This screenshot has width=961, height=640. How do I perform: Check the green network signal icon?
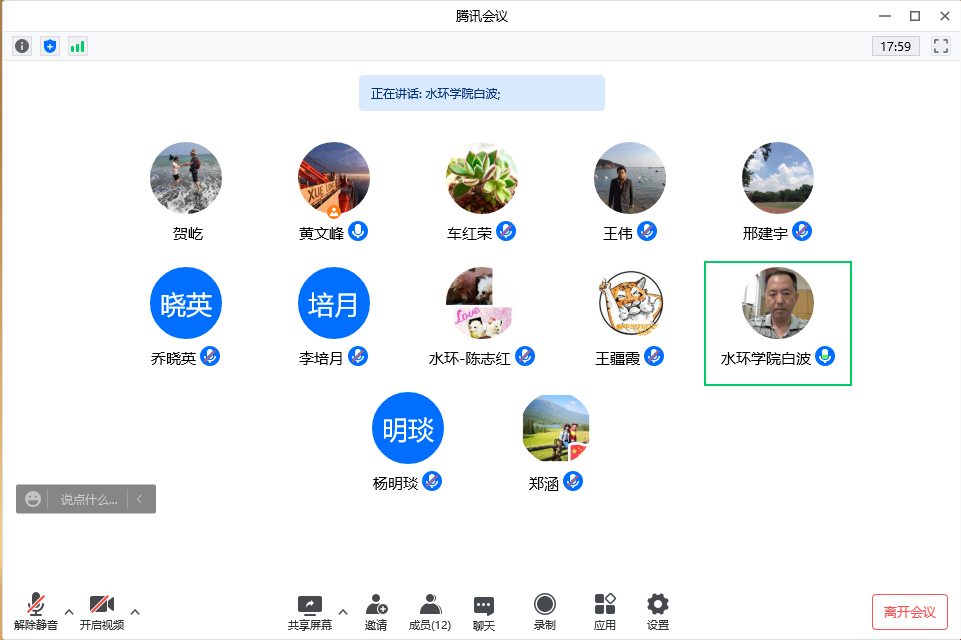tap(77, 46)
